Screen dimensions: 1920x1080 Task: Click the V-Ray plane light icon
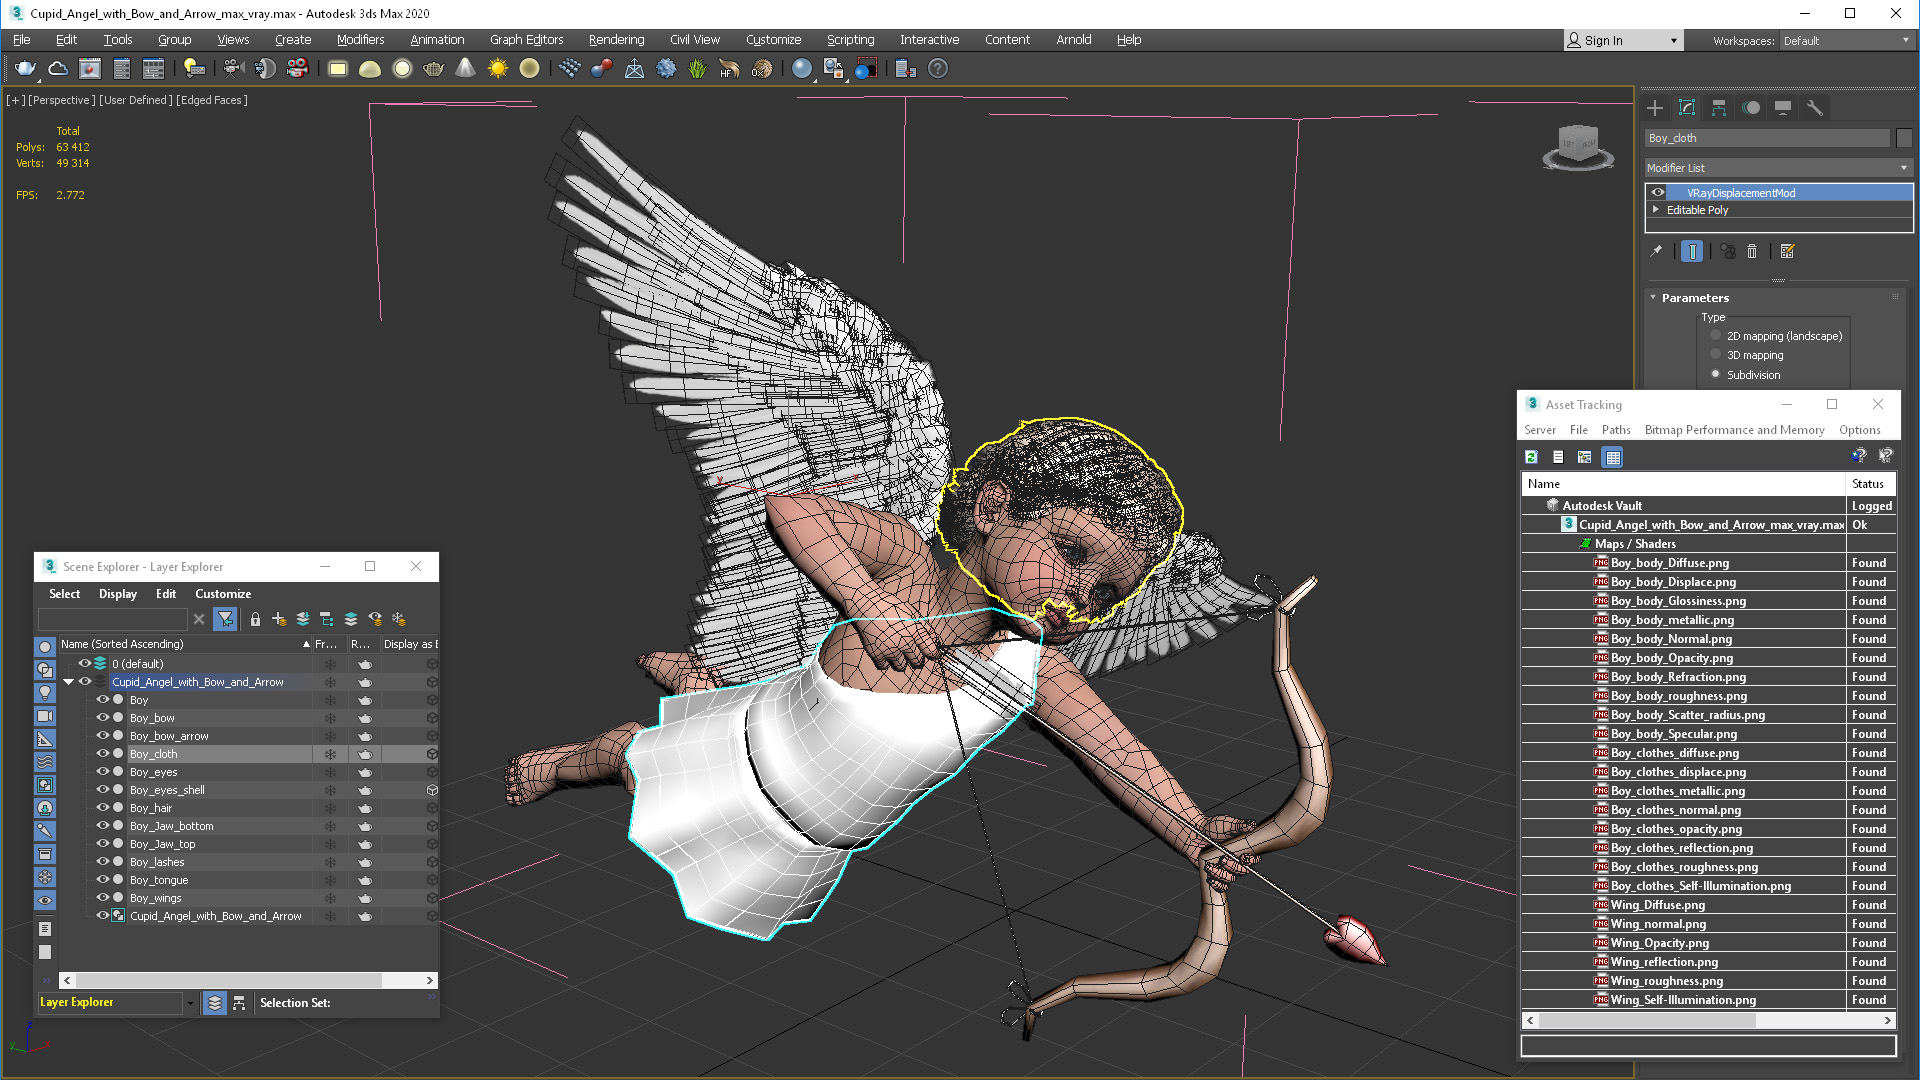(338, 69)
